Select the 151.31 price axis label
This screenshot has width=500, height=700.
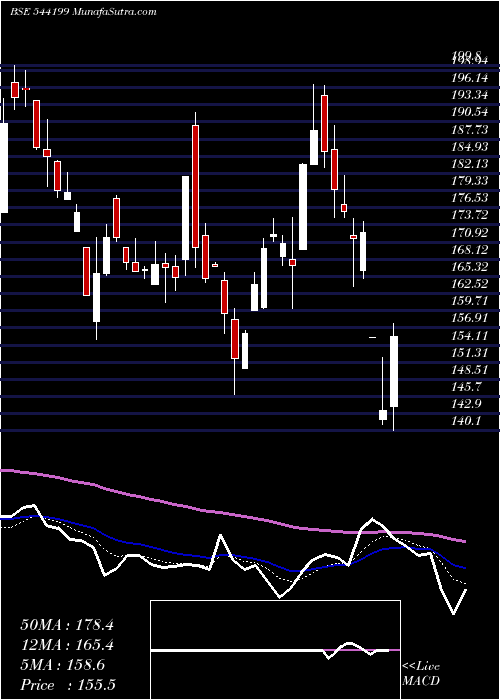point(471,352)
